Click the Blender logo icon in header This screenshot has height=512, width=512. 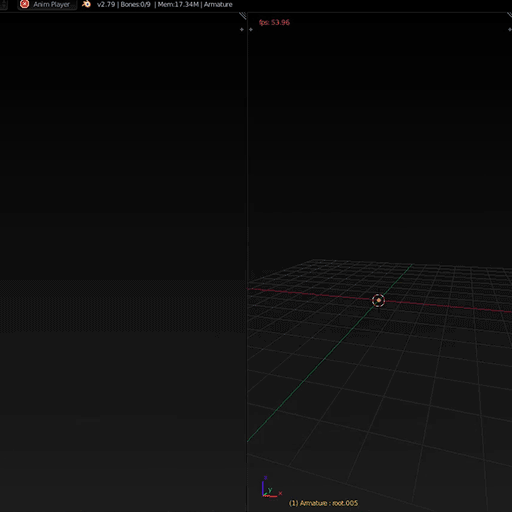86,4
